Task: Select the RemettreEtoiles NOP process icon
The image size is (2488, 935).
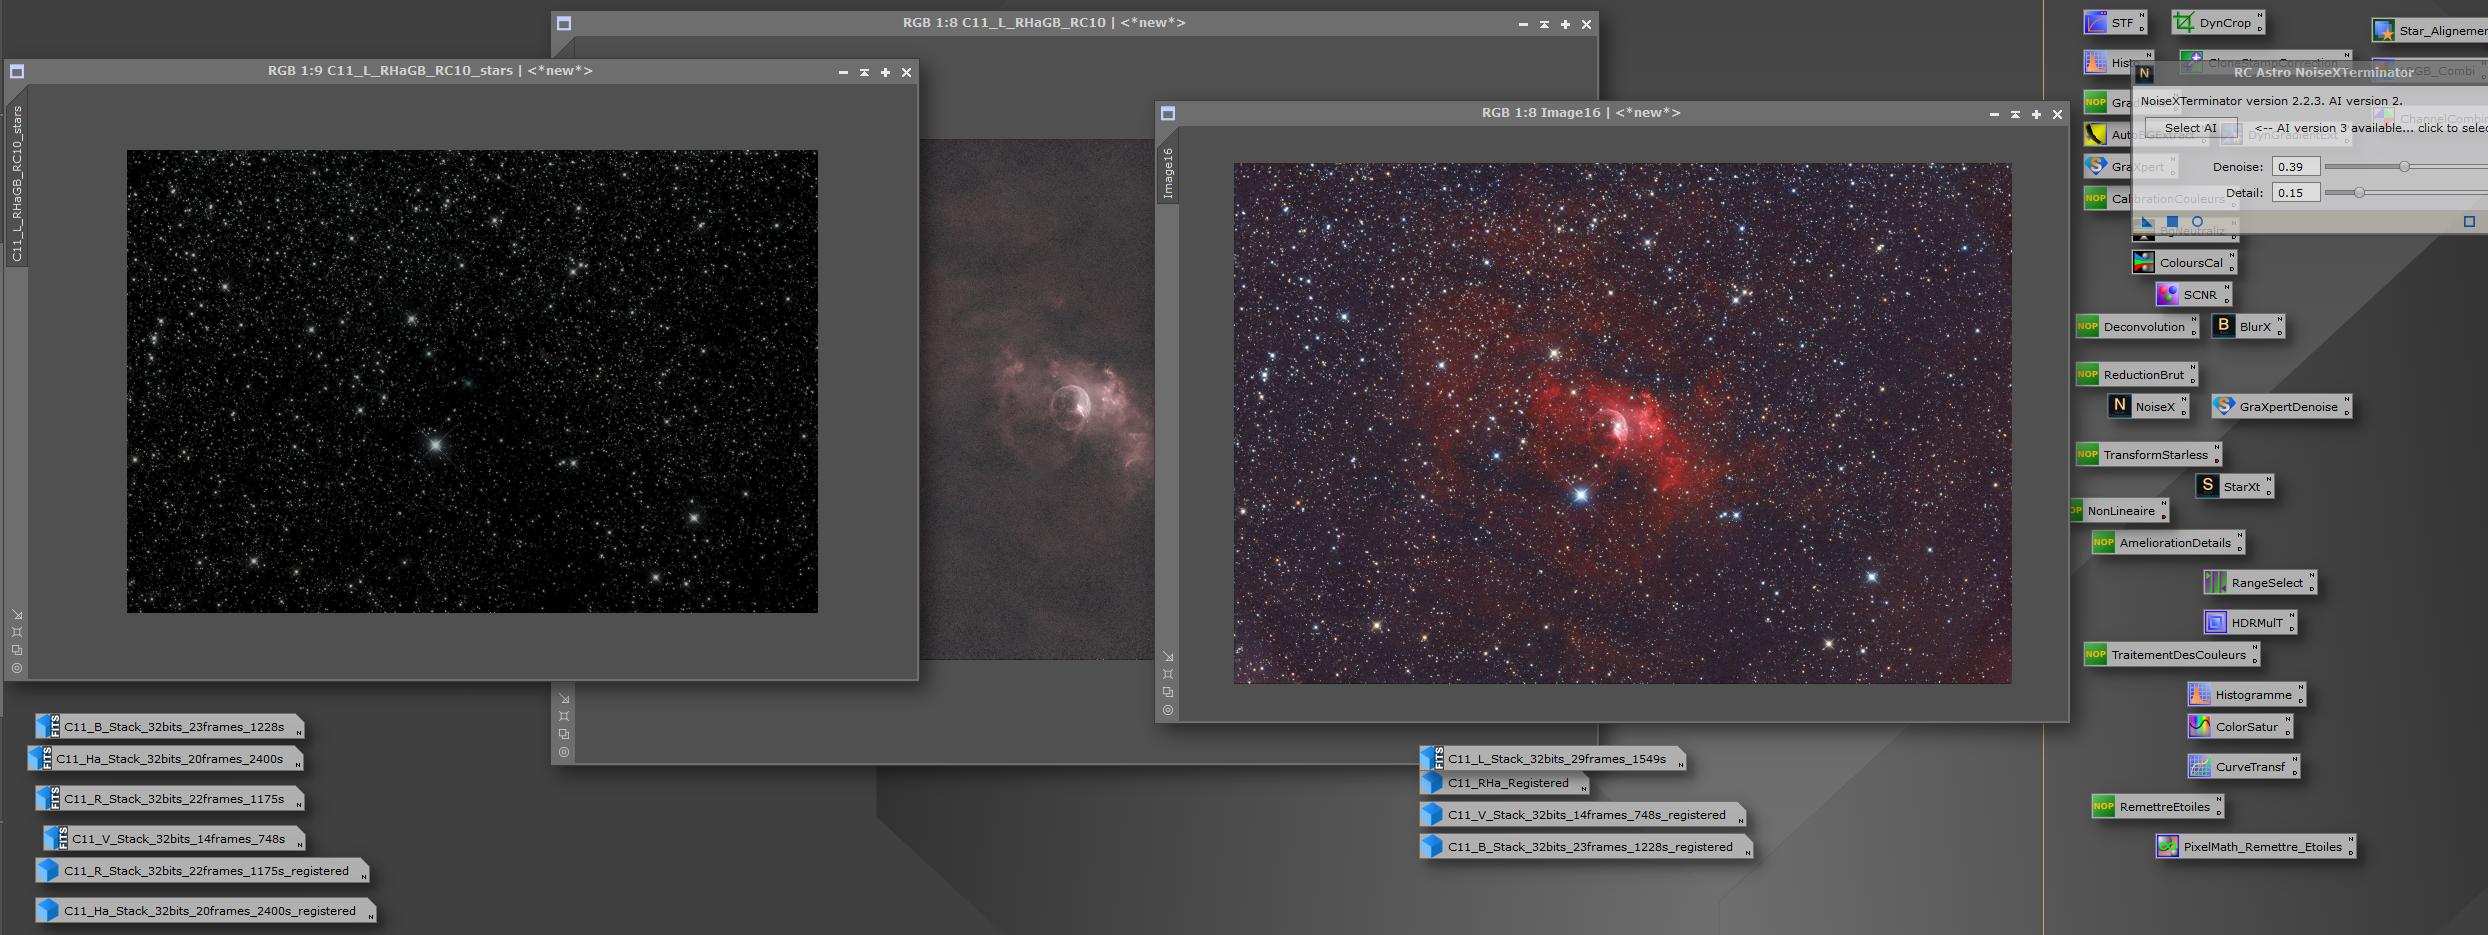Action: coord(2157,807)
